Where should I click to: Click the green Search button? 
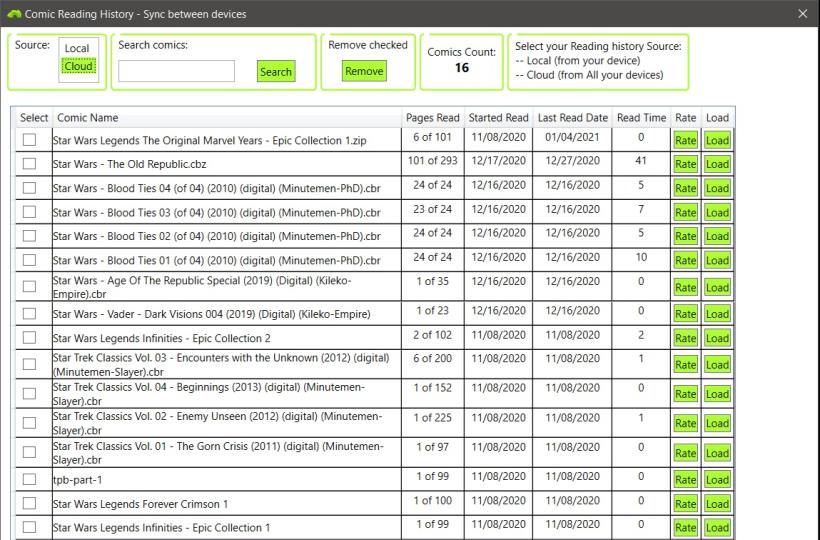[x=276, y=72]
